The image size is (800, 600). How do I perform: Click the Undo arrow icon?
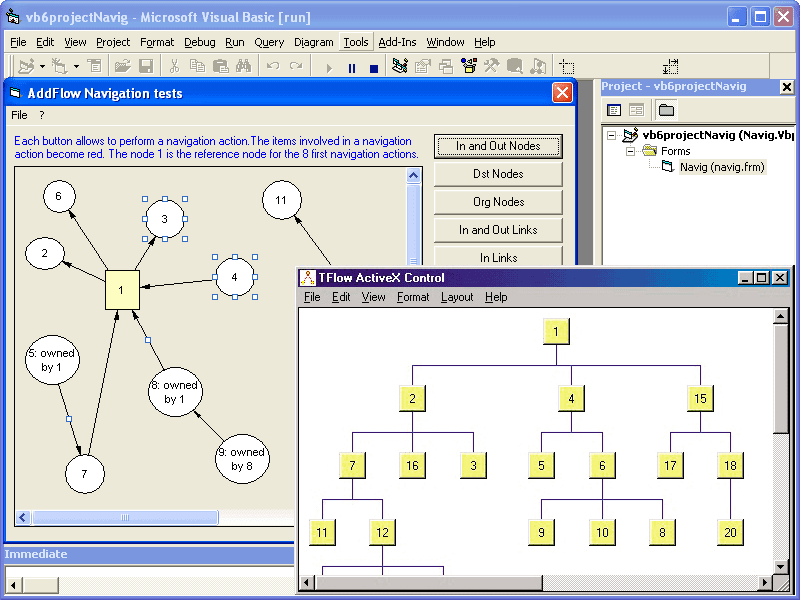click(x=273, y=66)
